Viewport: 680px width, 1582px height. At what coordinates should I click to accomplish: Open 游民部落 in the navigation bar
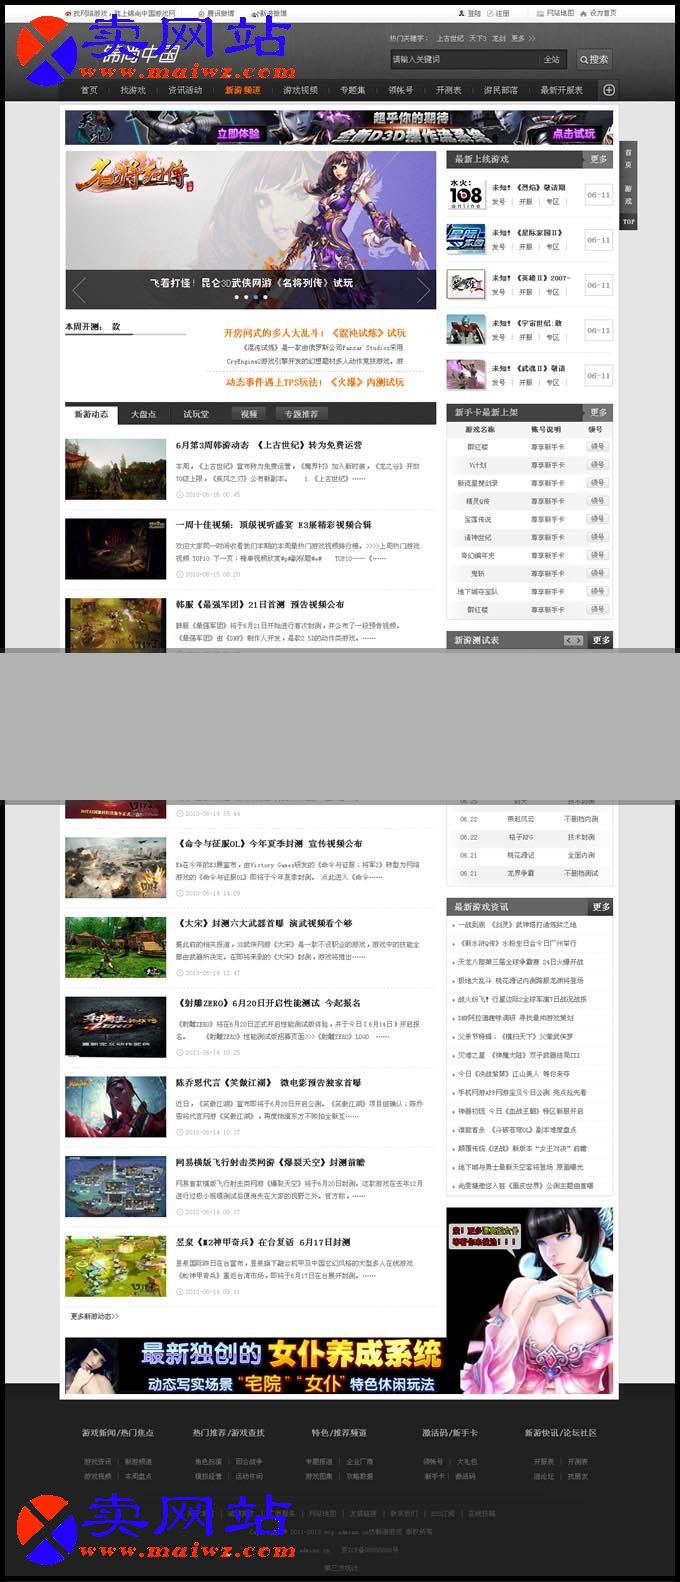pos(501,90)
